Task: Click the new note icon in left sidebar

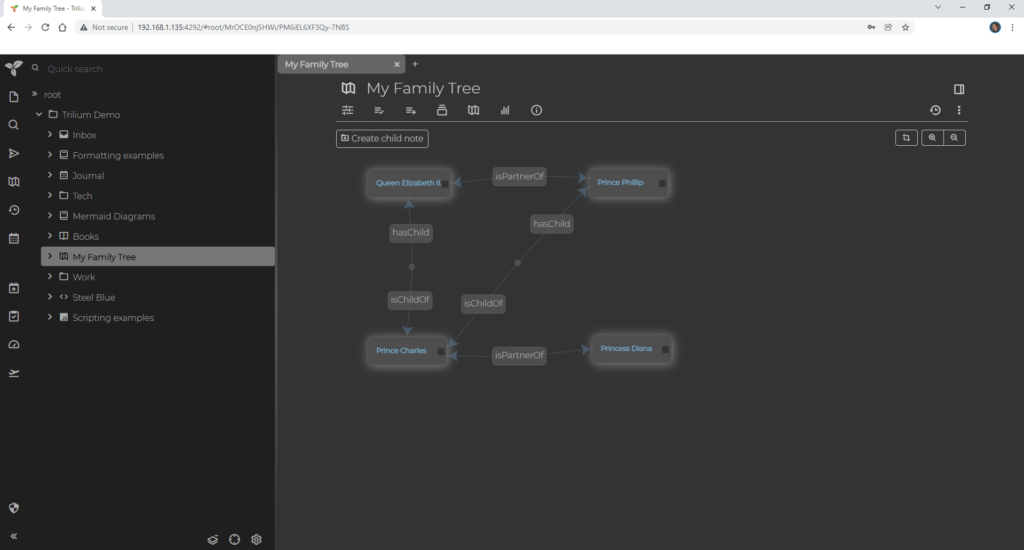Action: click(14, 97)
